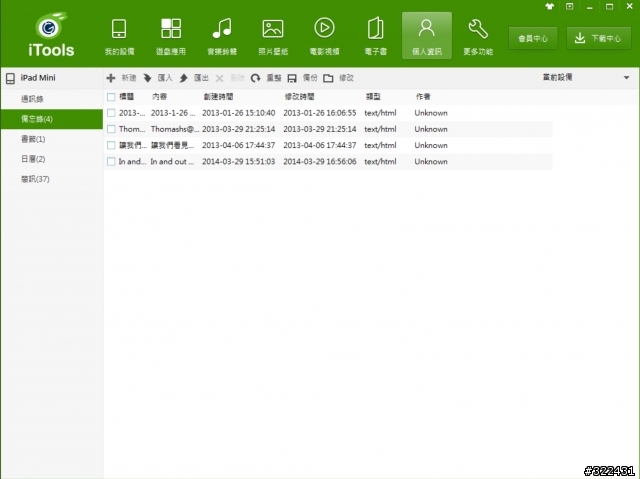
Task: Select the Personal Info (個人資訊) section
Action: click(x=427, y=36)
